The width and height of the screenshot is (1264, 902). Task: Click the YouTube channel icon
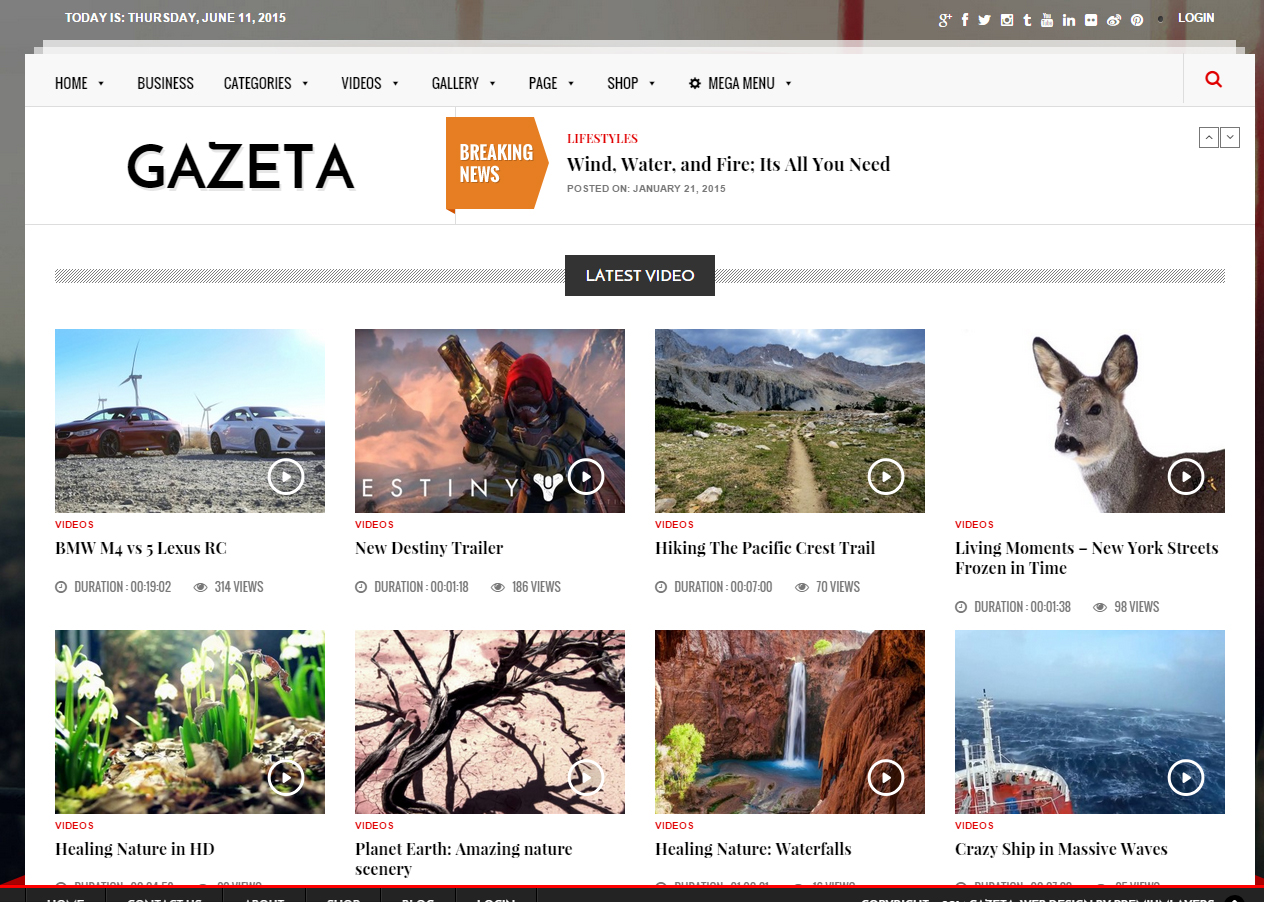[1047, 19]
